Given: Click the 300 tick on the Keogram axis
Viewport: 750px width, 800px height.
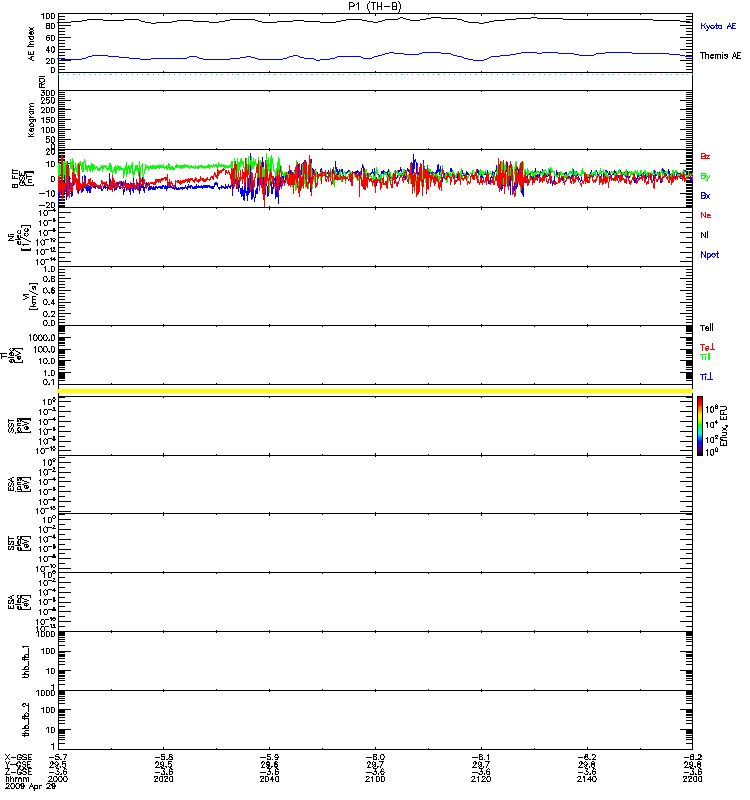Looking at the screenshot, I should (x=48, y=93).
